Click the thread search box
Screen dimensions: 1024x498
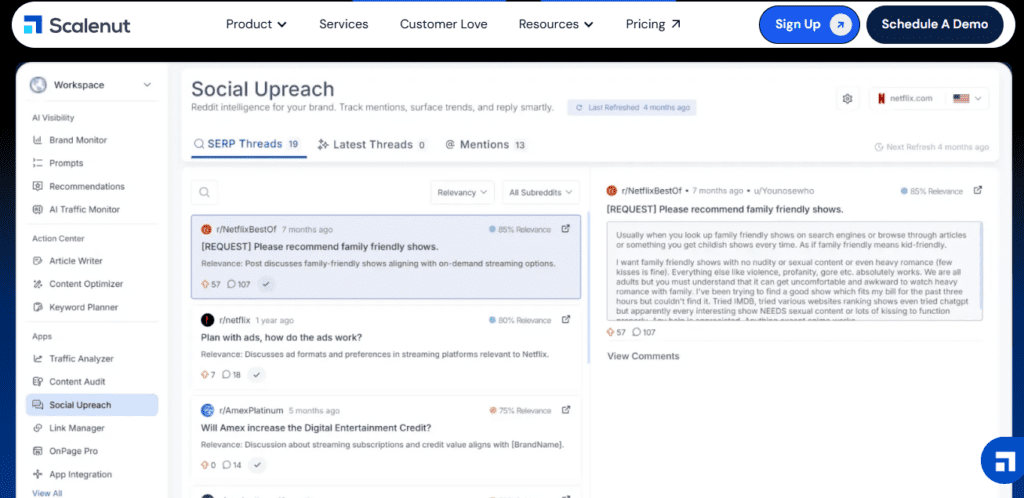(x=204, y=193)
